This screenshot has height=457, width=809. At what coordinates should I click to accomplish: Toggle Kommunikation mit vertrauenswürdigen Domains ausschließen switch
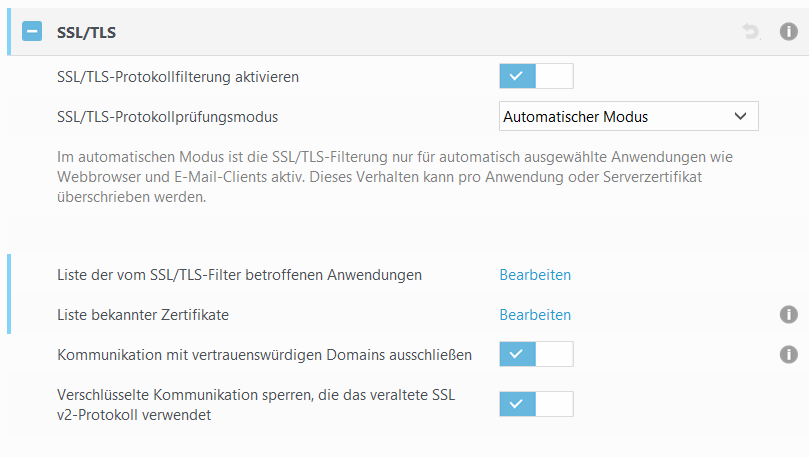(536, 354)
